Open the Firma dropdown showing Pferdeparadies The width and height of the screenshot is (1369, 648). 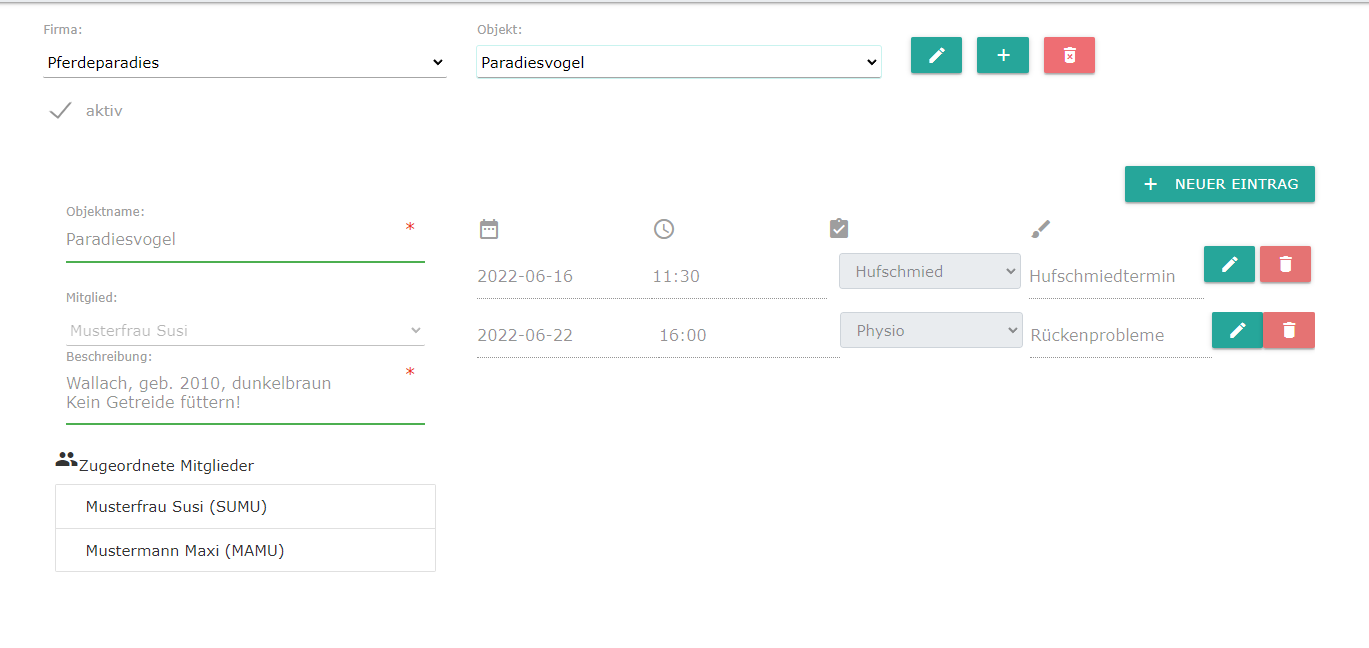point(245,62)
